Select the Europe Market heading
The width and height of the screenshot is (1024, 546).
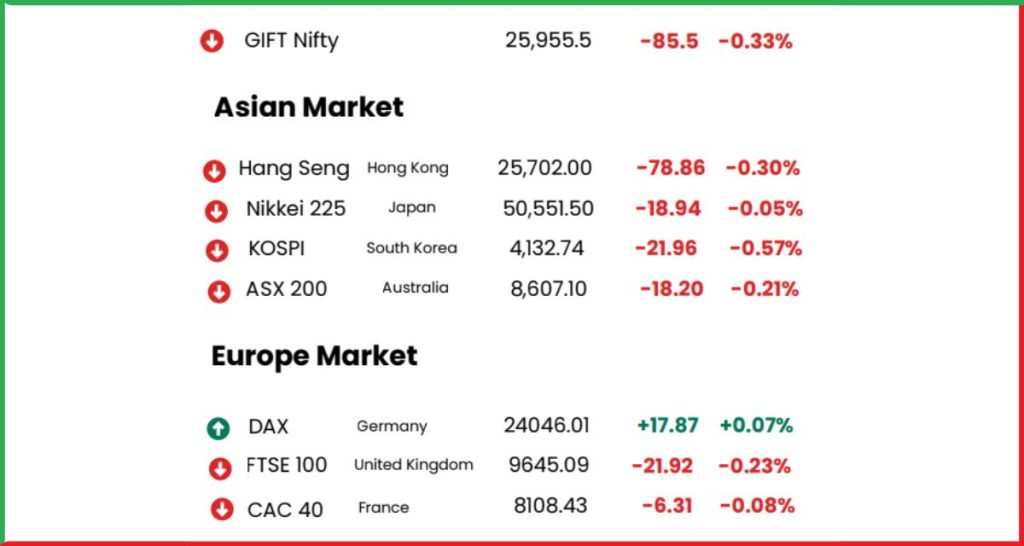314,356
